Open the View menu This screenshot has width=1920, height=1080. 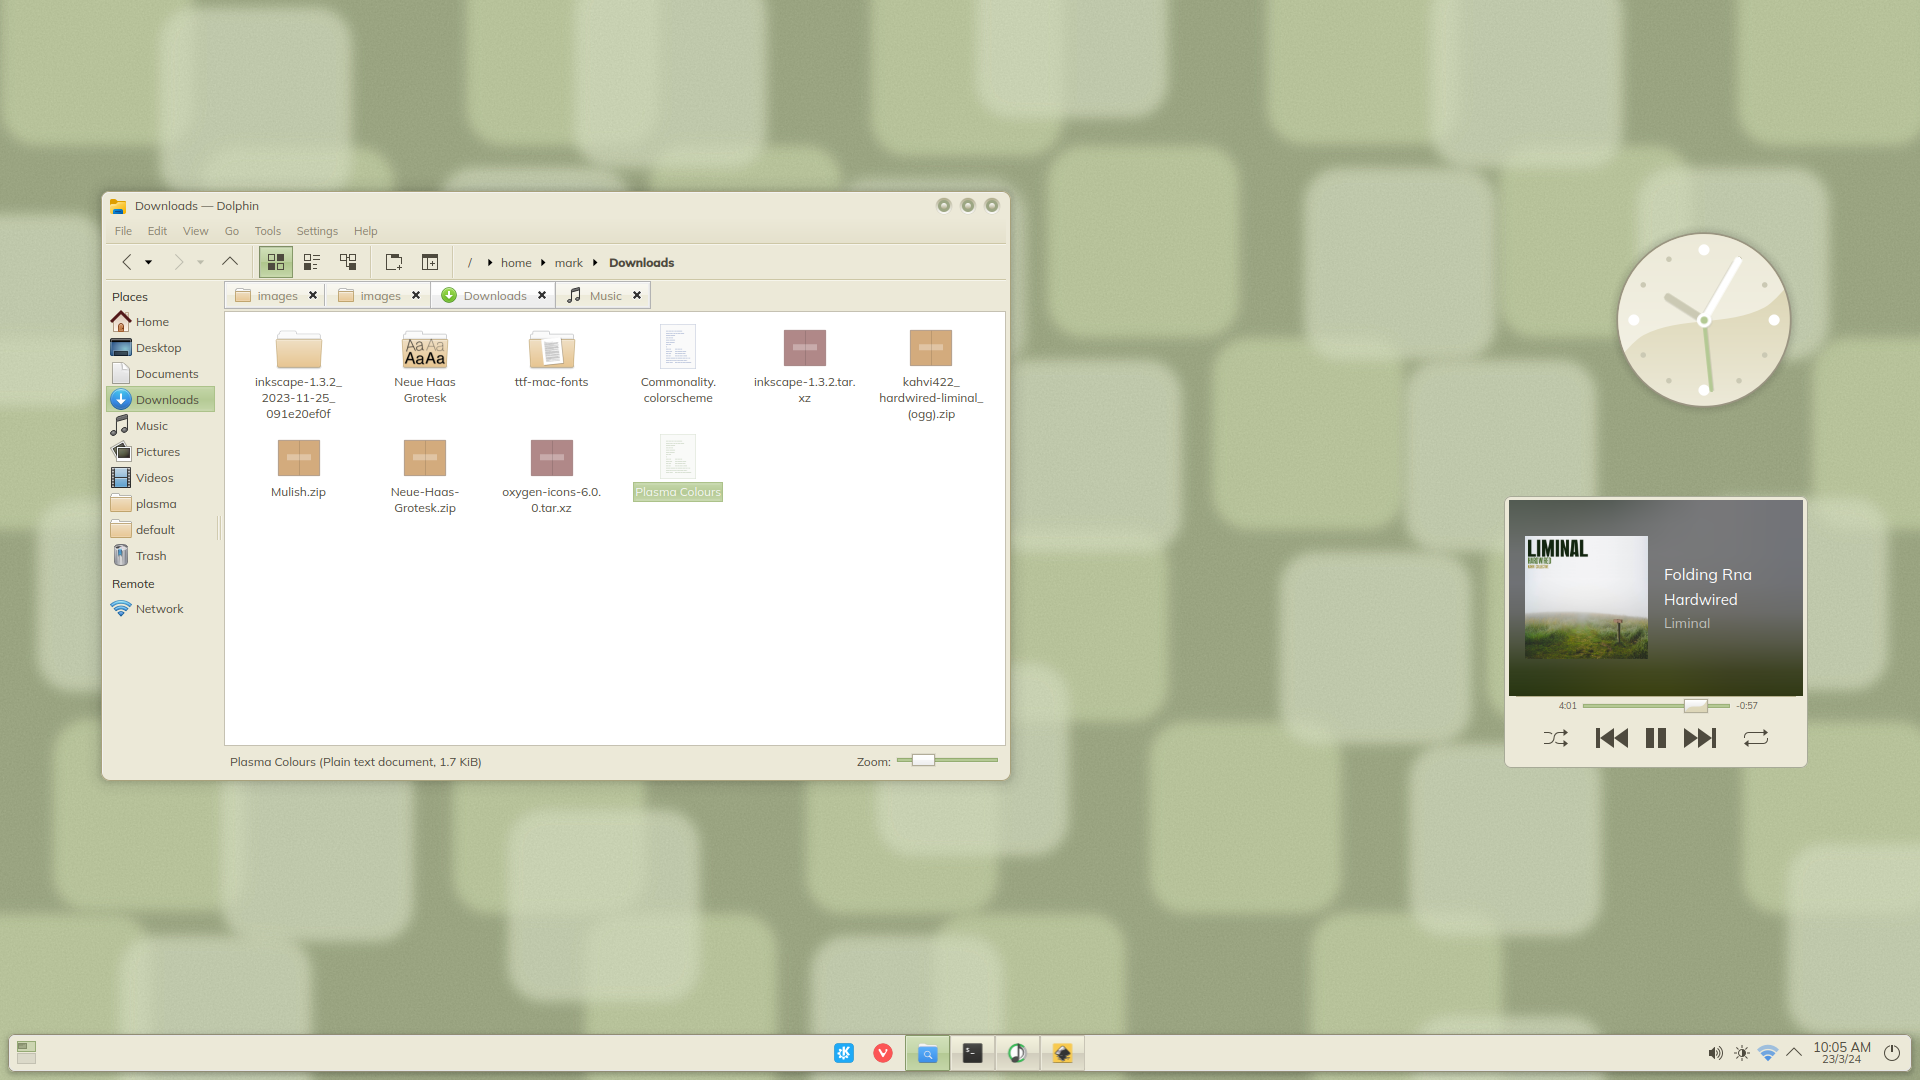(196, 231)
